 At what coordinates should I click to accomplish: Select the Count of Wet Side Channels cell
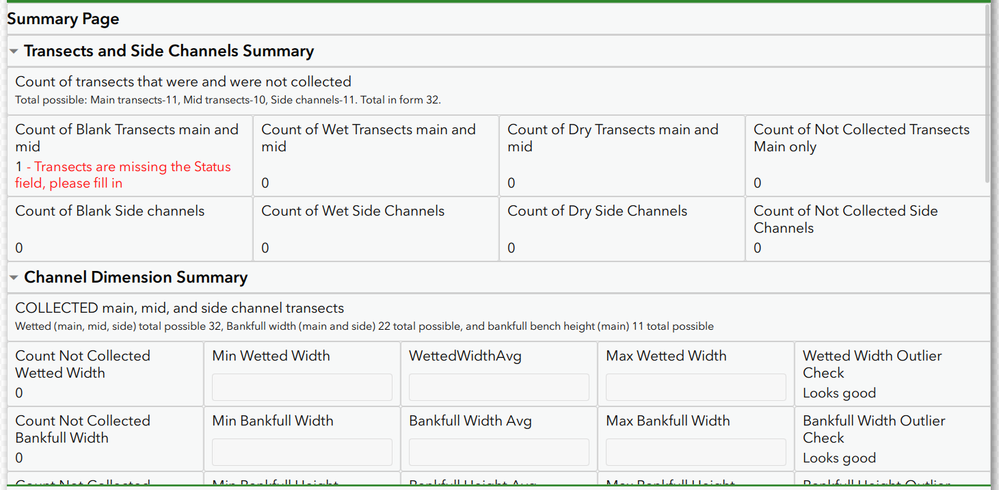pos(376,228)
